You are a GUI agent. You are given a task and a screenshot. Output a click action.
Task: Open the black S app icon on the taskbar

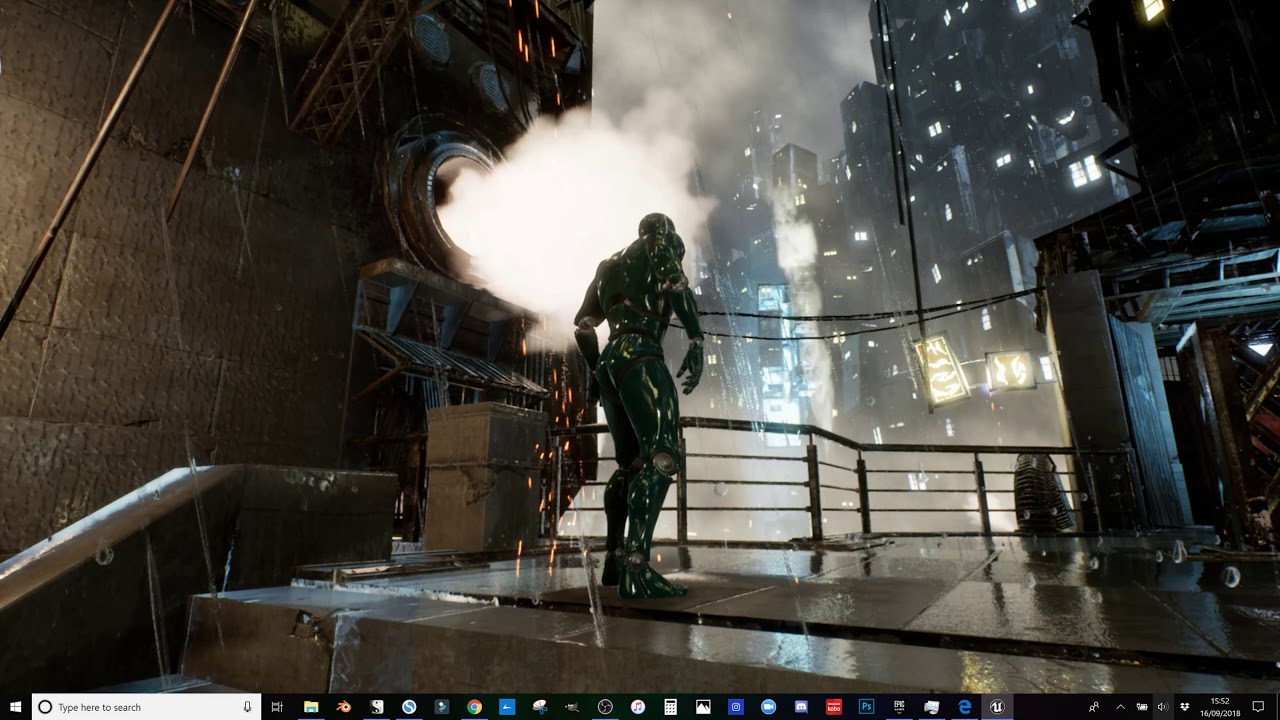click(x=377, y=707)
